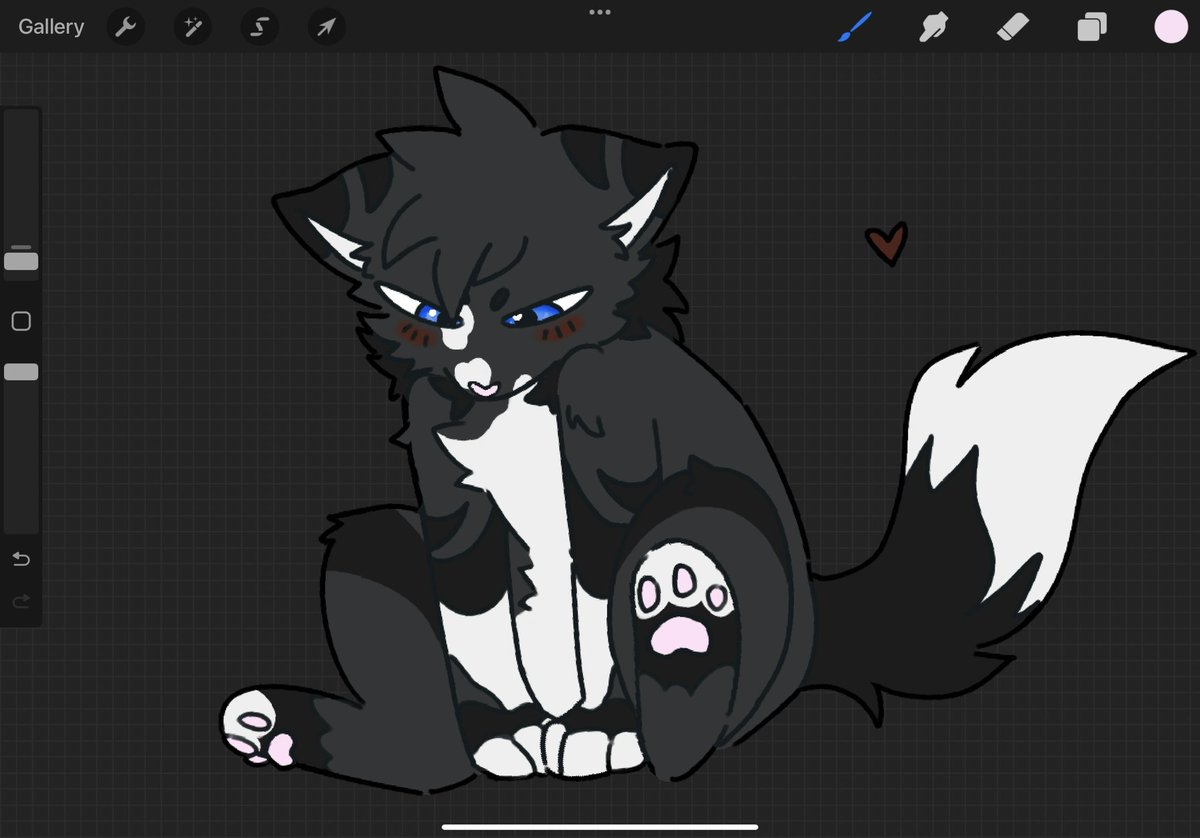1200x838 pixels.
Task: Open the active color picker circle
Action: point(1171,27)
